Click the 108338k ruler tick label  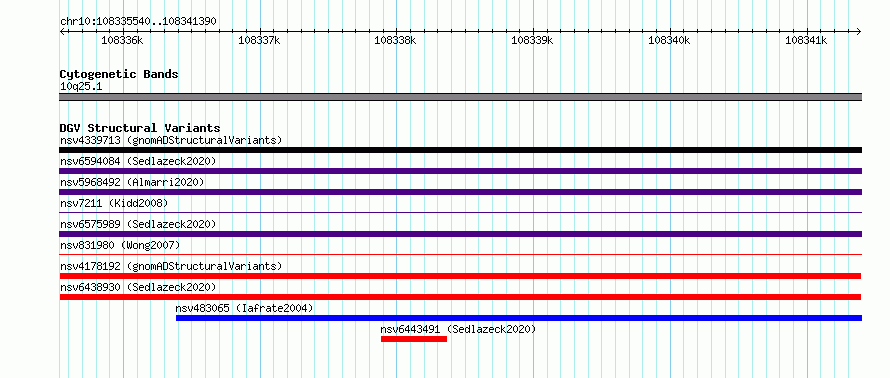click(395, 40)
